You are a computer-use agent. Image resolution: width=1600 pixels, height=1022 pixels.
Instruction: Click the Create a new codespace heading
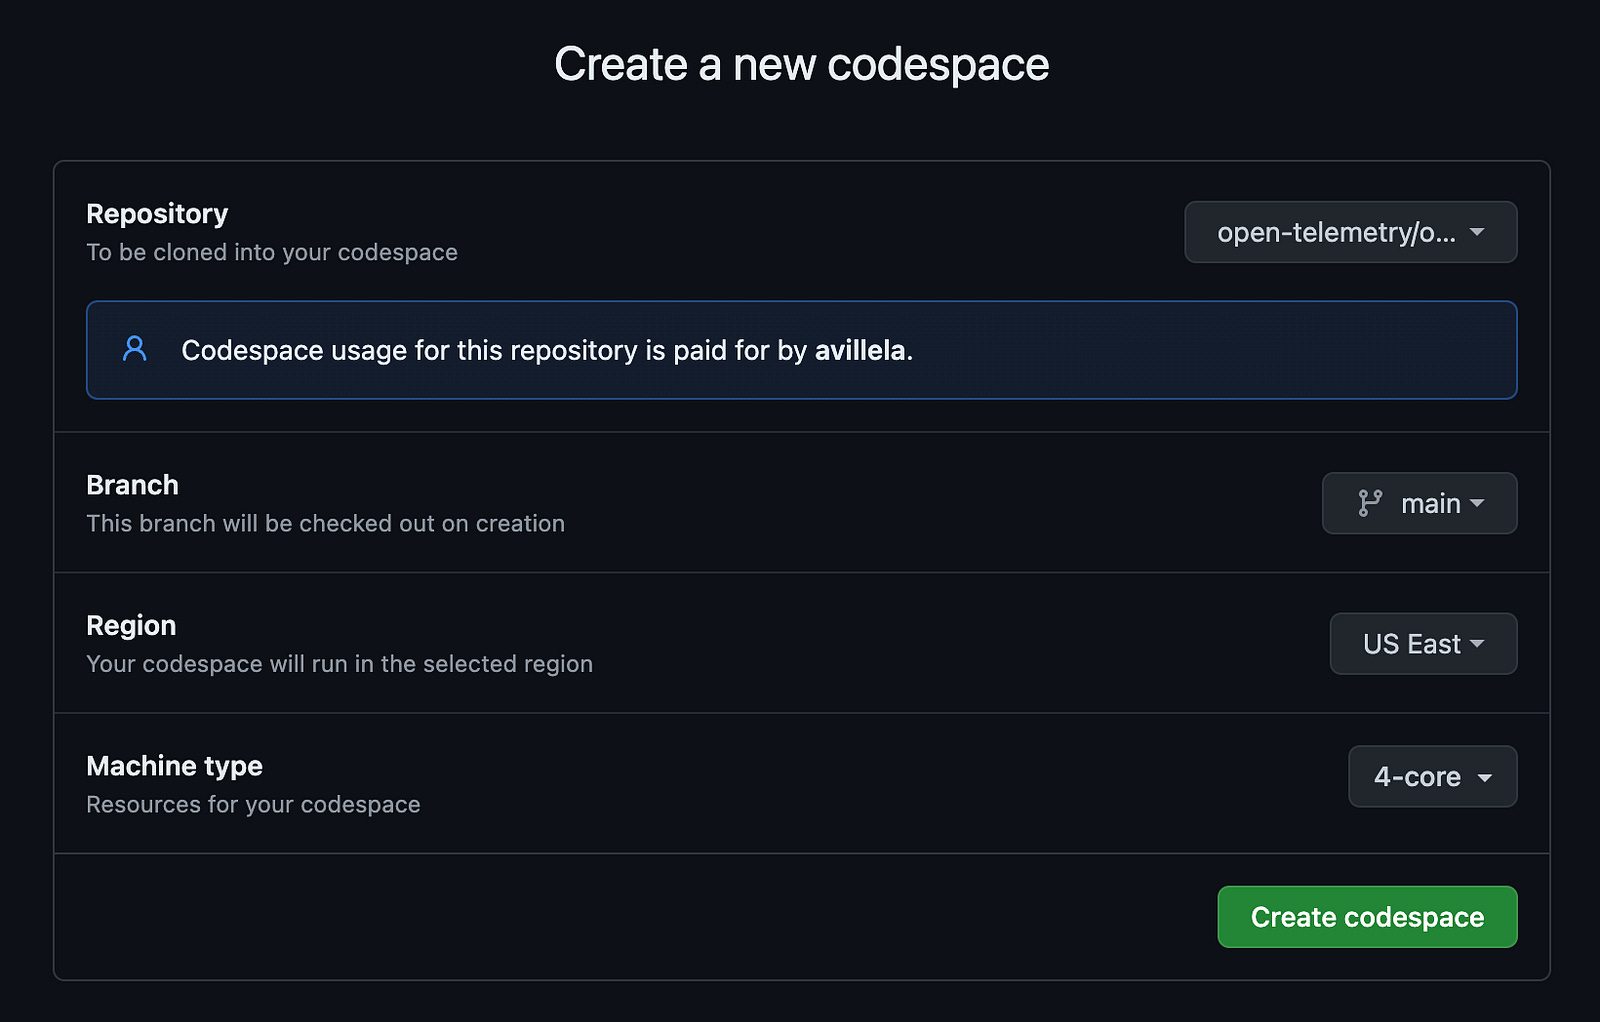click(801, 65)
